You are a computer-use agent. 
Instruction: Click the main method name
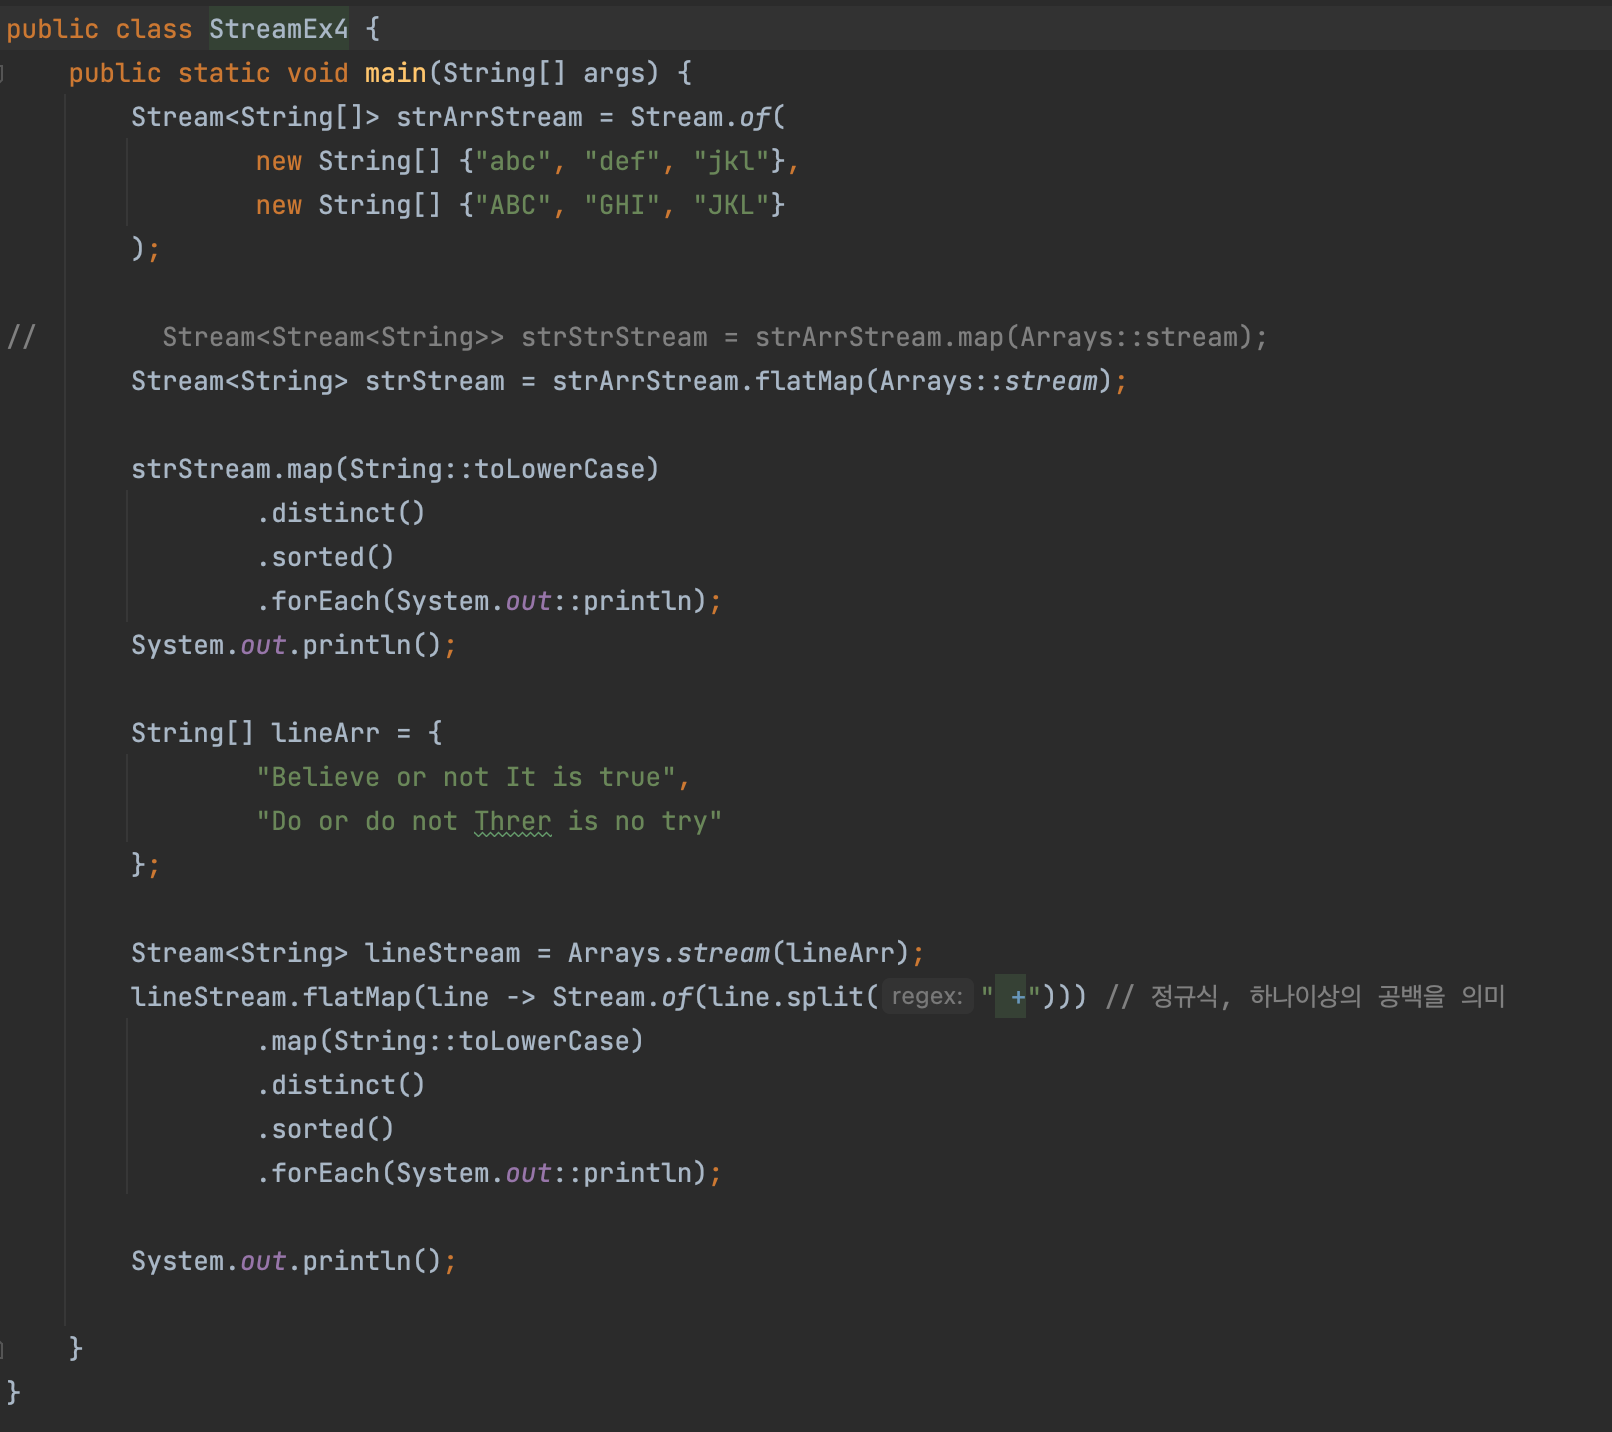(x=396, y=73)
